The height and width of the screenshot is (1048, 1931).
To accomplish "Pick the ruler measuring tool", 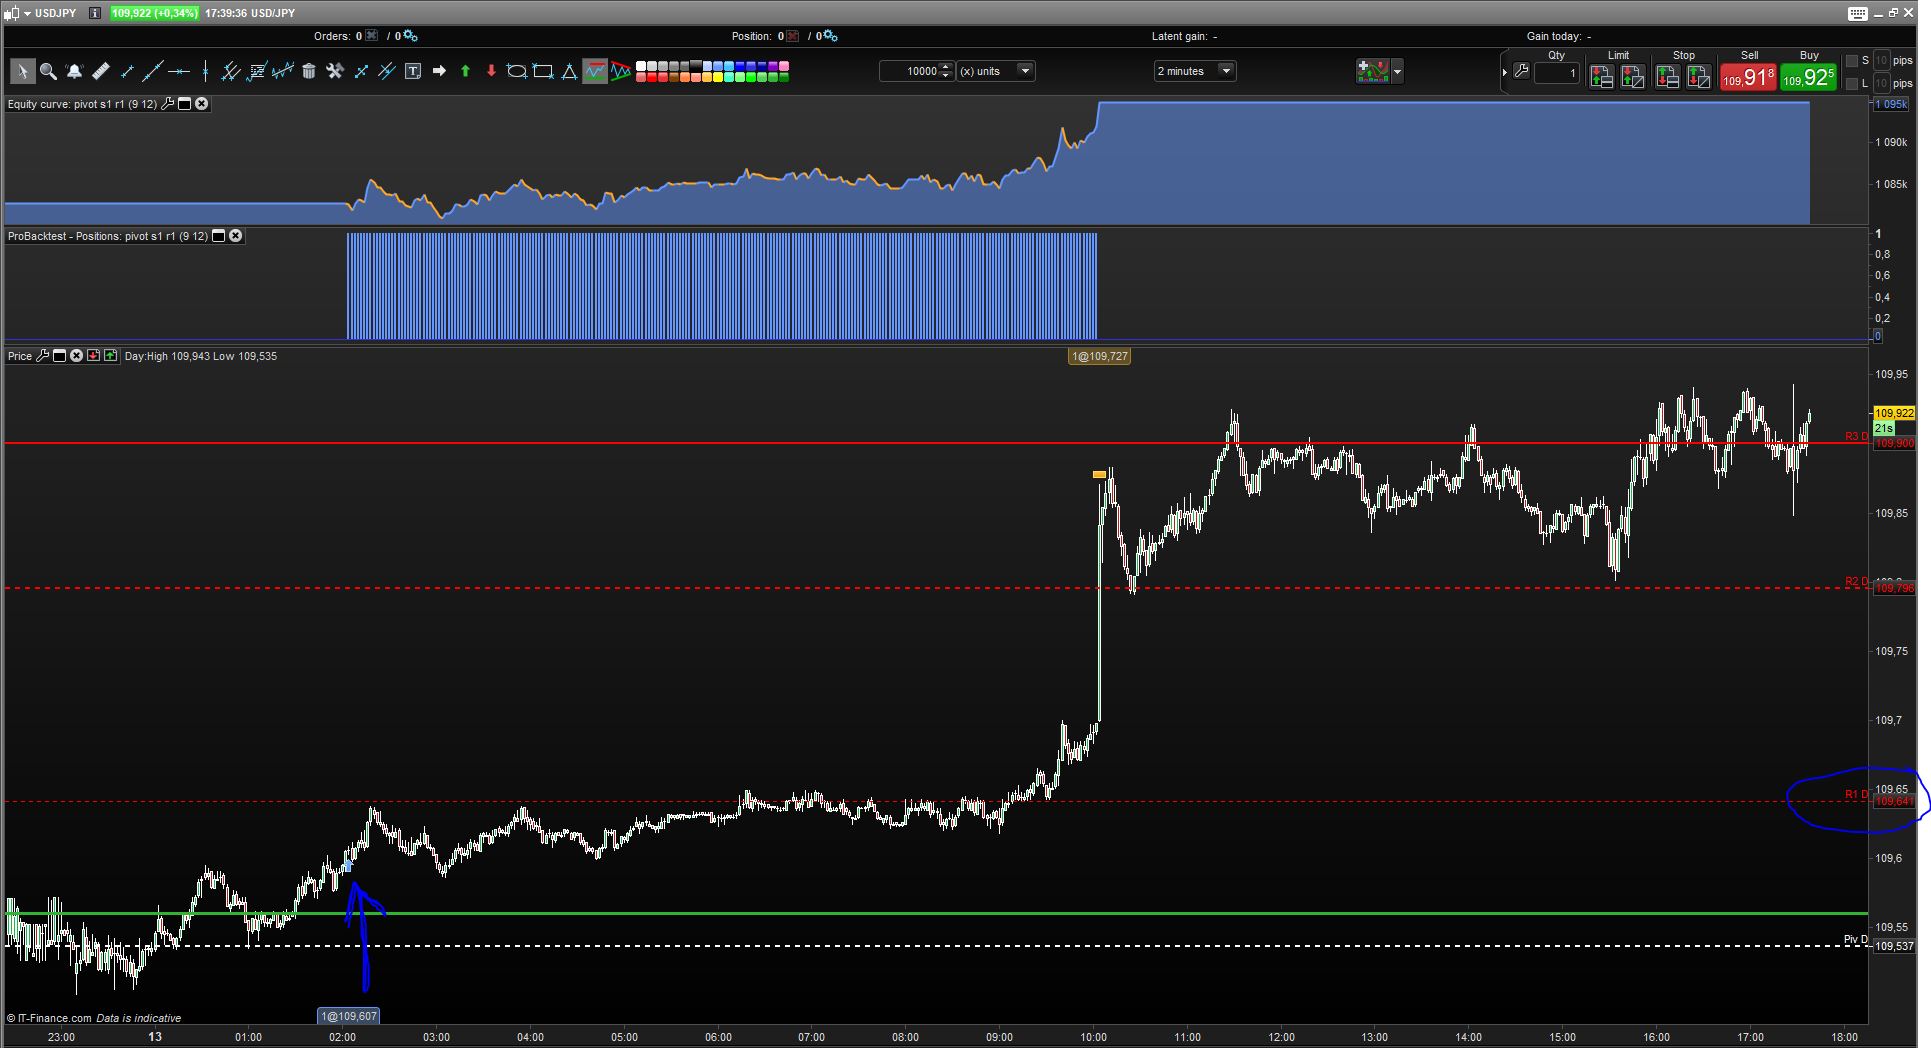I will coord(100,71).
